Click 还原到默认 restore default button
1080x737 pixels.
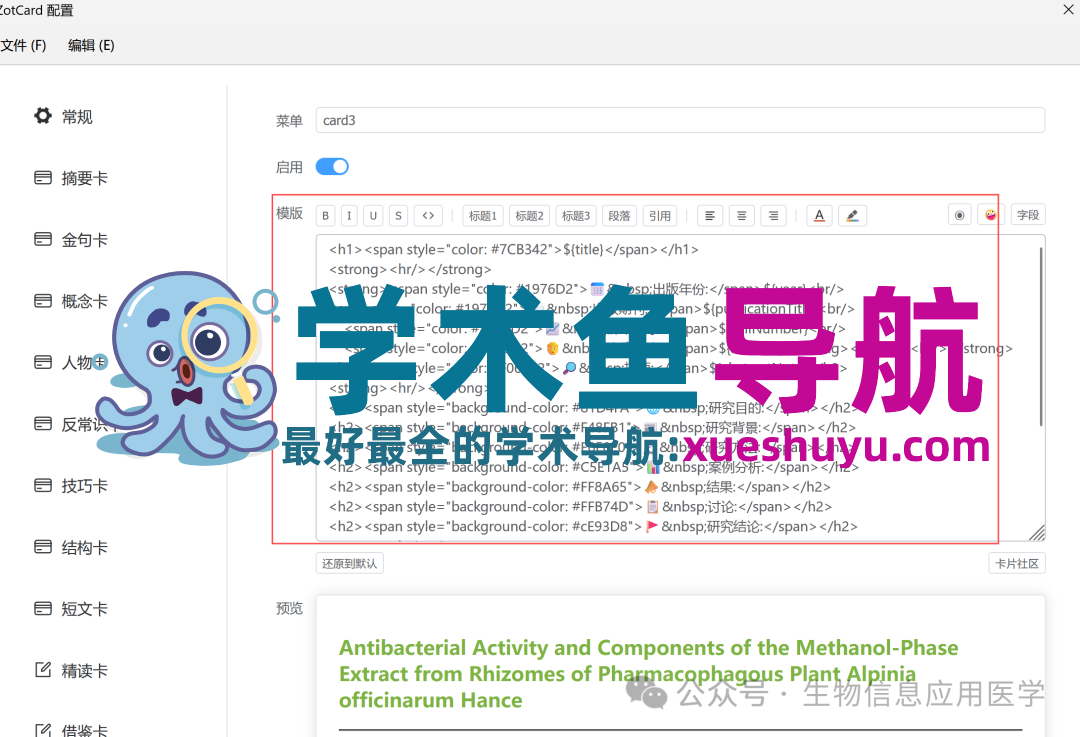[x=350, y=563]
